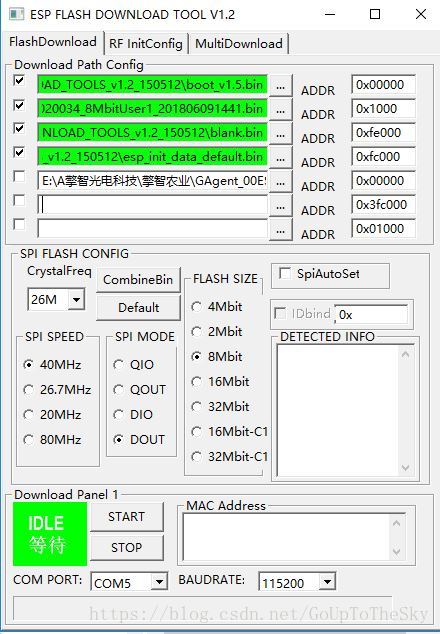Open the BAUDRATE 115200 dropdown
Screen dimensions: 440x634
point(327,582)
